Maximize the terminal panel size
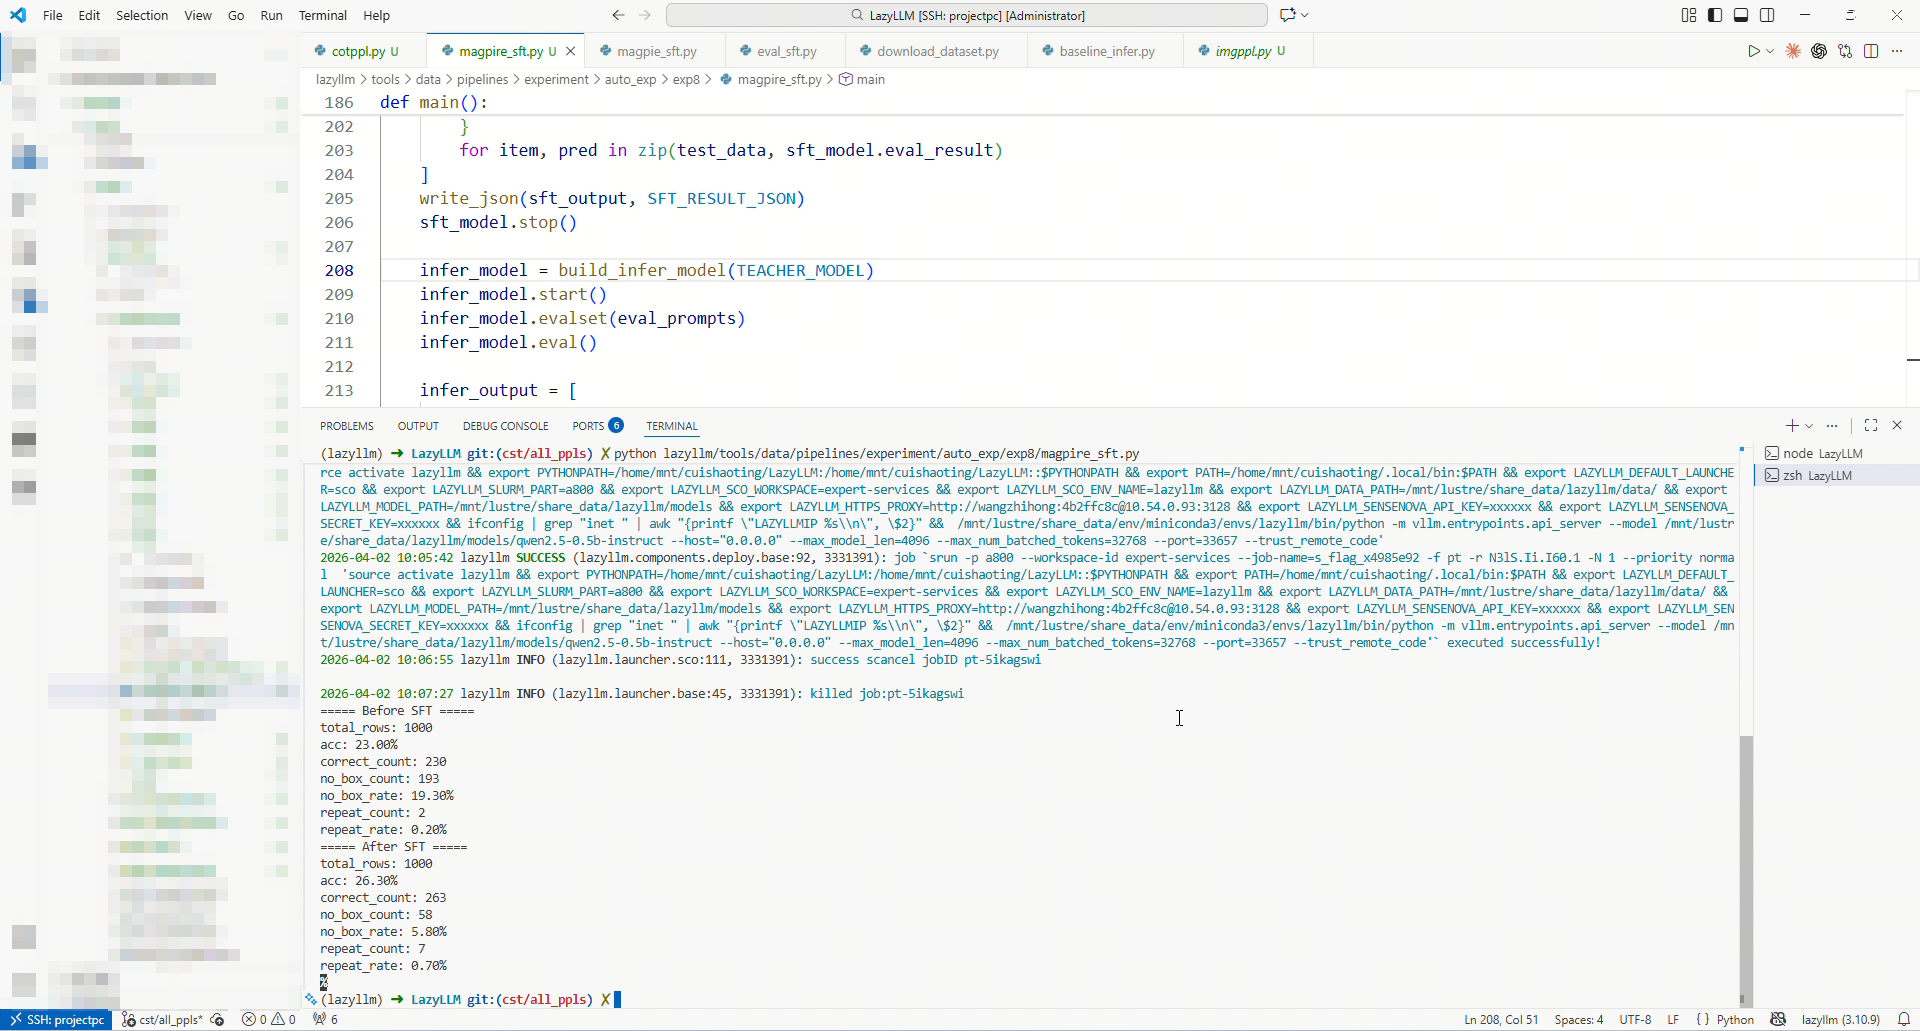This screenshot has width=1920, height=1031. tap(1871, 426)
